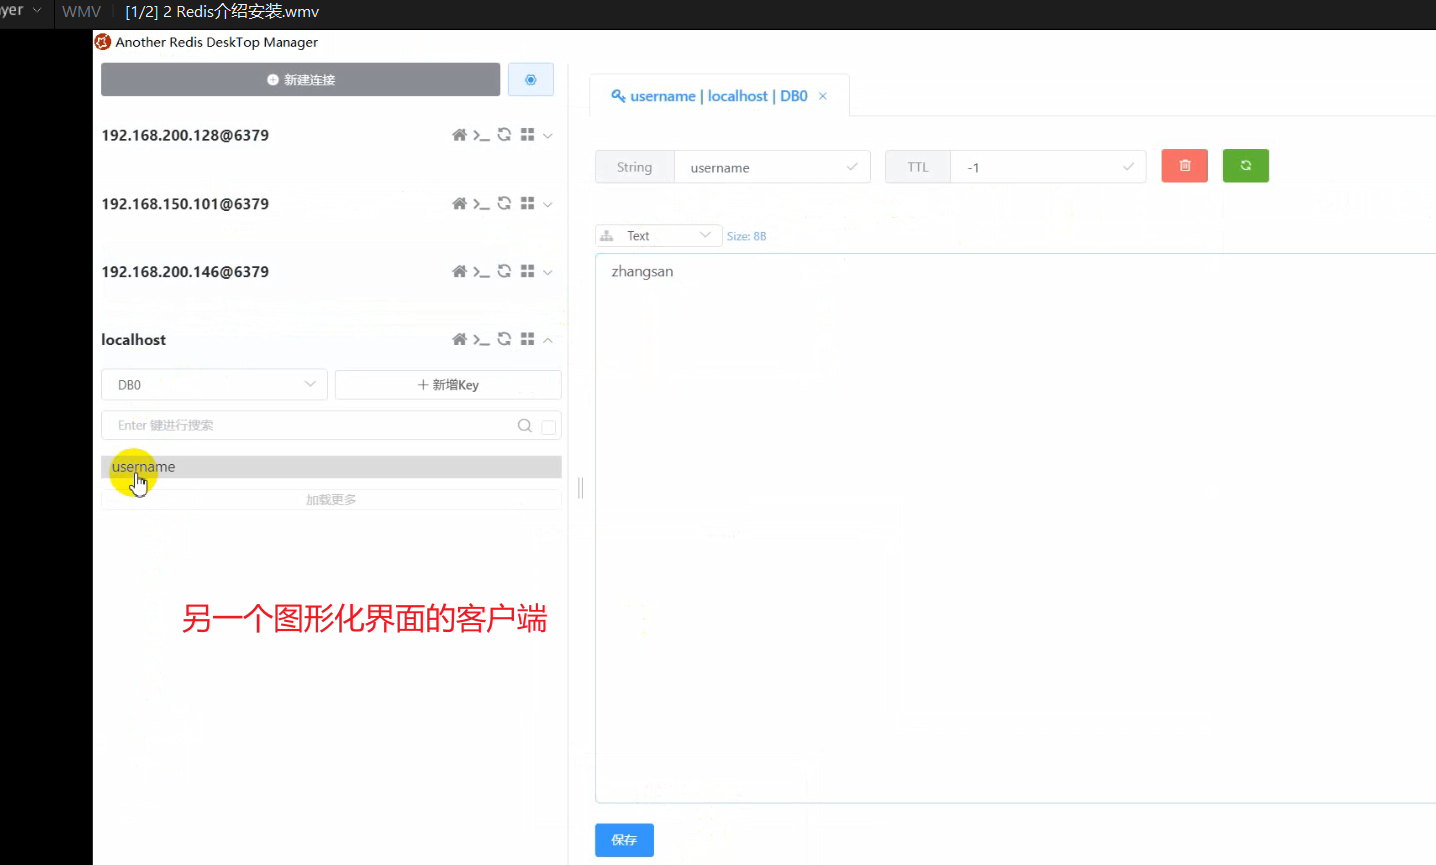Image resolution: width=1436 pixels, height=865 pixels.
Task: Open console for localhost connection
Action: tap(481, 339)
